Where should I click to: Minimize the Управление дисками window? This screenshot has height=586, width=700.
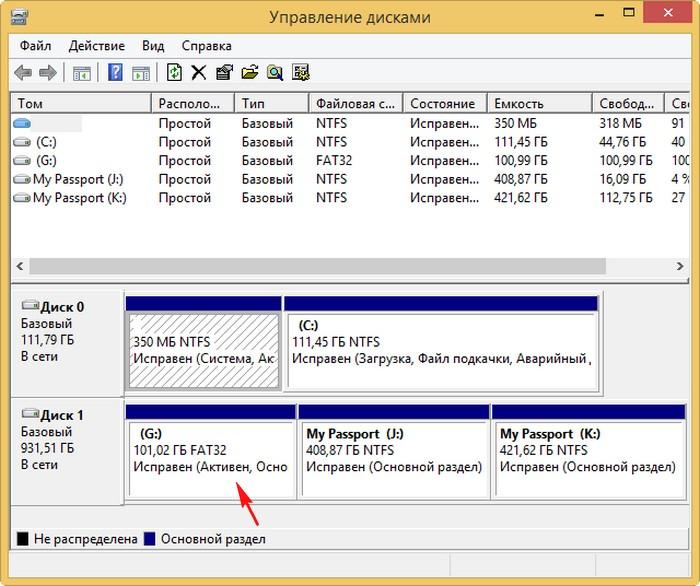coord(600,14)
